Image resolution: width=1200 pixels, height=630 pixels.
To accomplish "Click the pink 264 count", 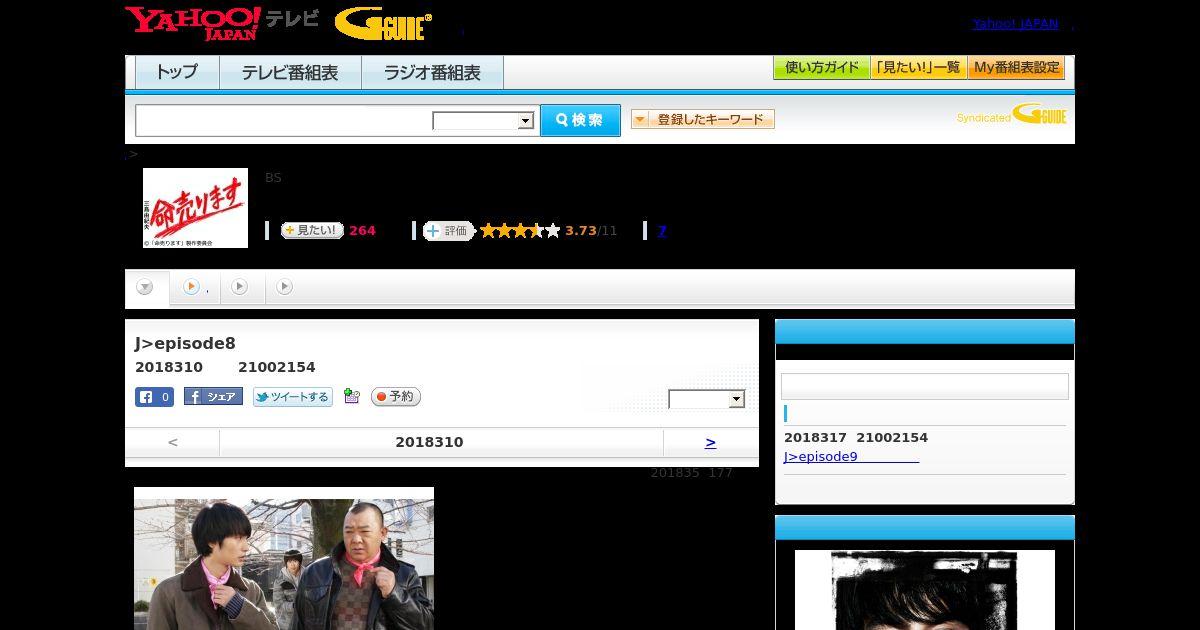I will coord(362,231).
